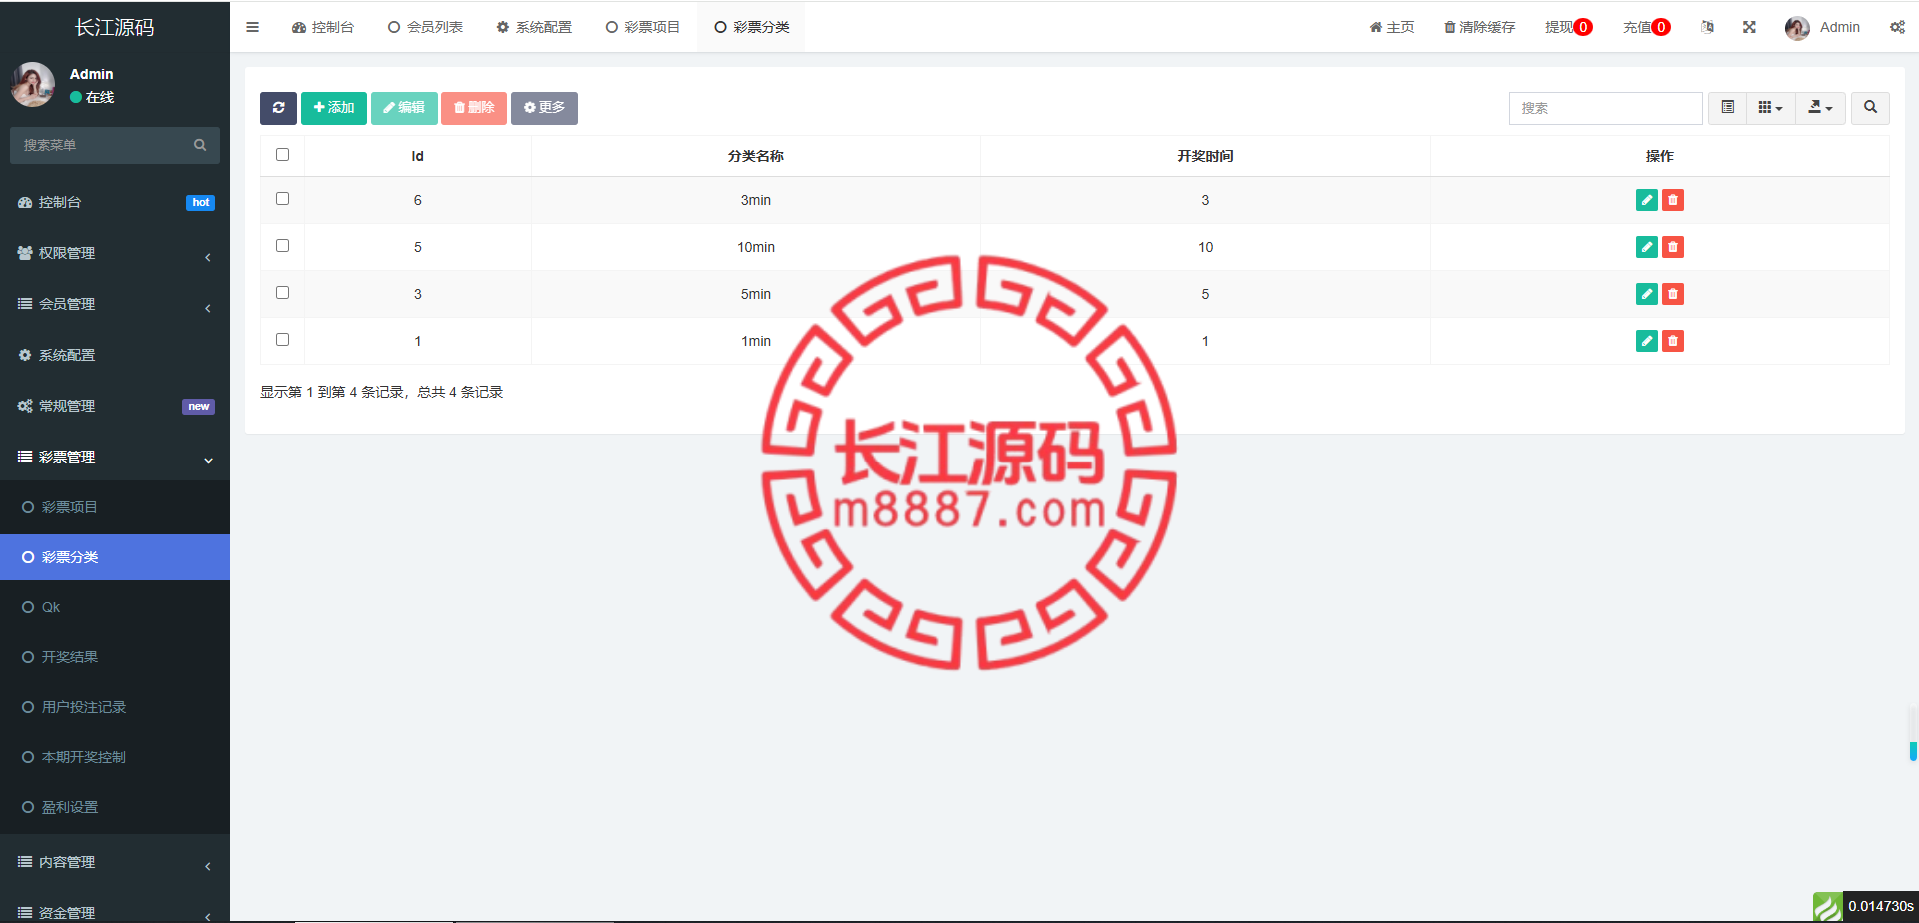Open the fullscreen toggle icon in header
This screenshot has width=1919, height=923.
click(x=1749, y=27)
